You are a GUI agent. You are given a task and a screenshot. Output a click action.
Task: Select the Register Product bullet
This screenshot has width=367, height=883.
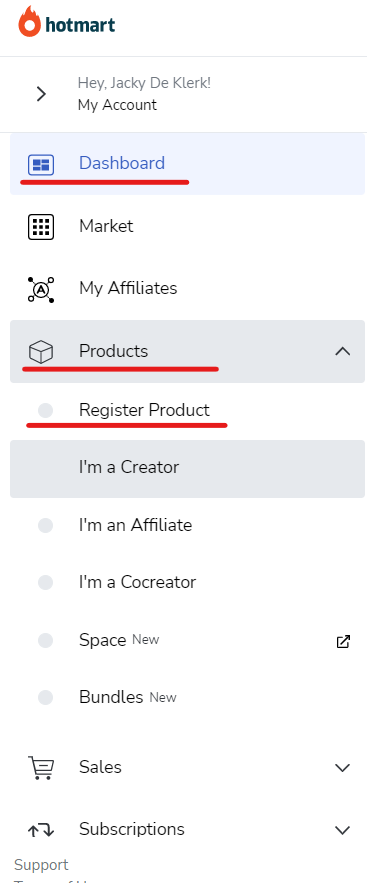click(46, 411)
